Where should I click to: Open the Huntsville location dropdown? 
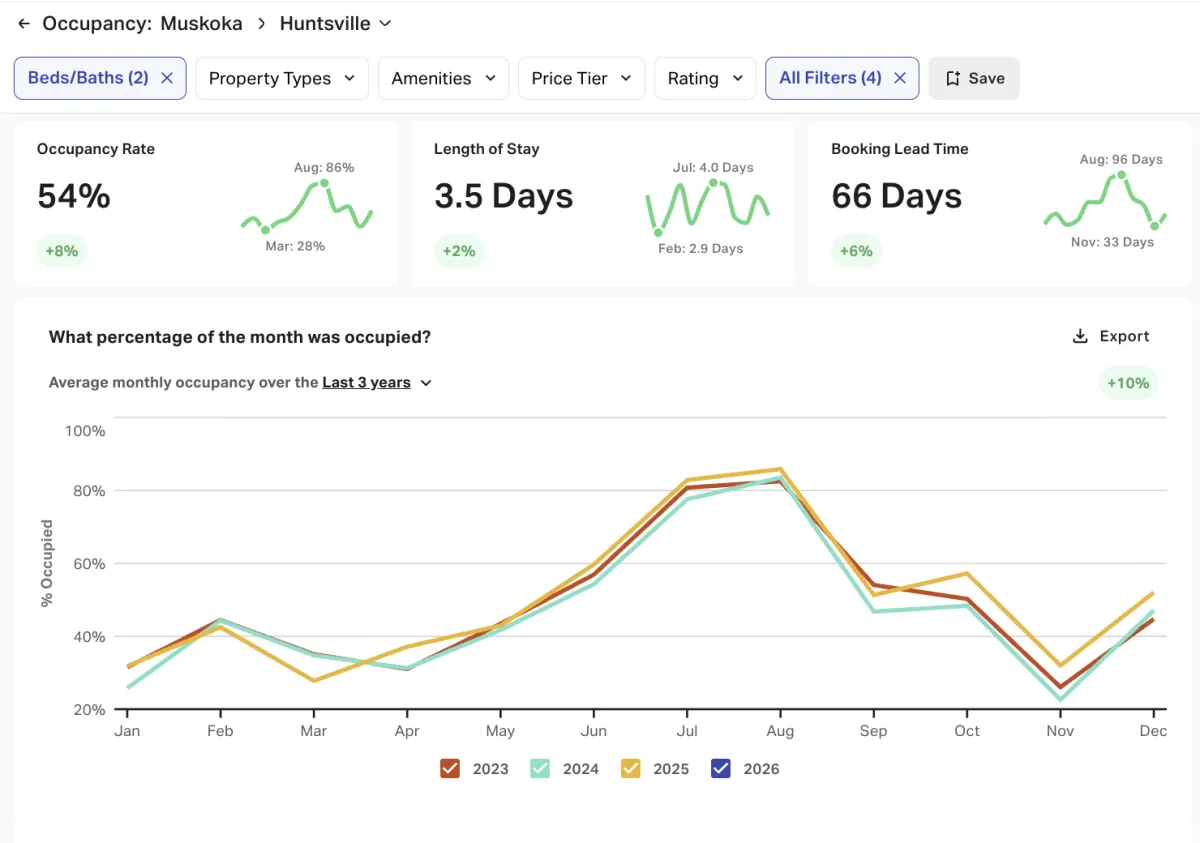point(335,23)
